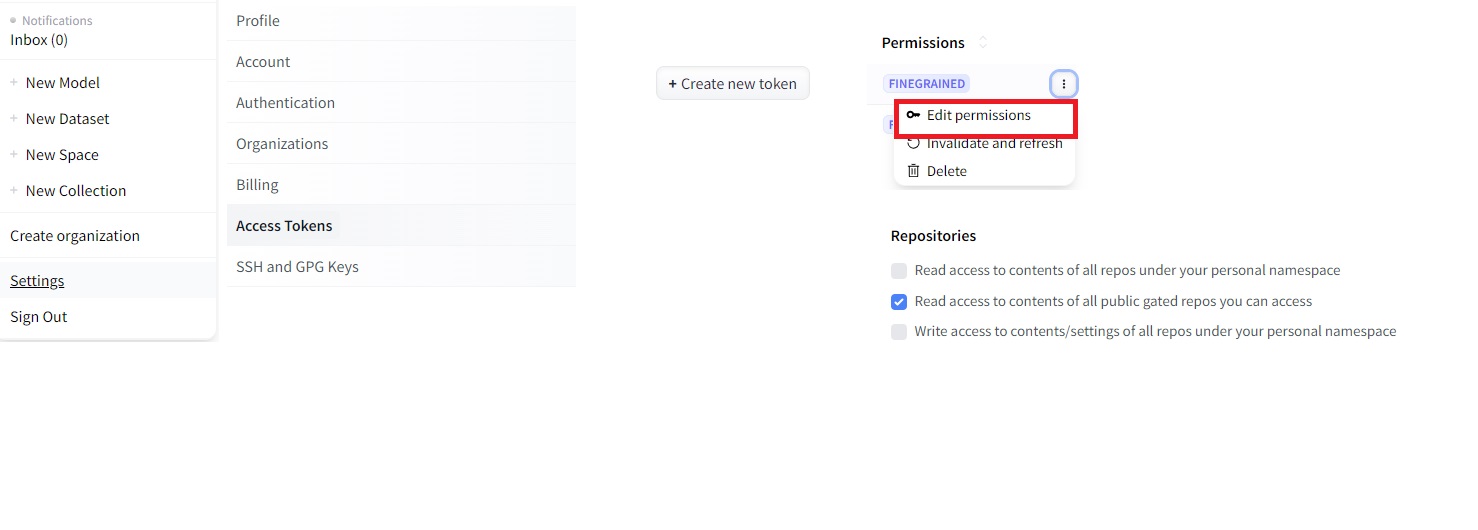1478x530 pixels.
Task: Enable write access to personal namespace repos
Action: [899, 332]
